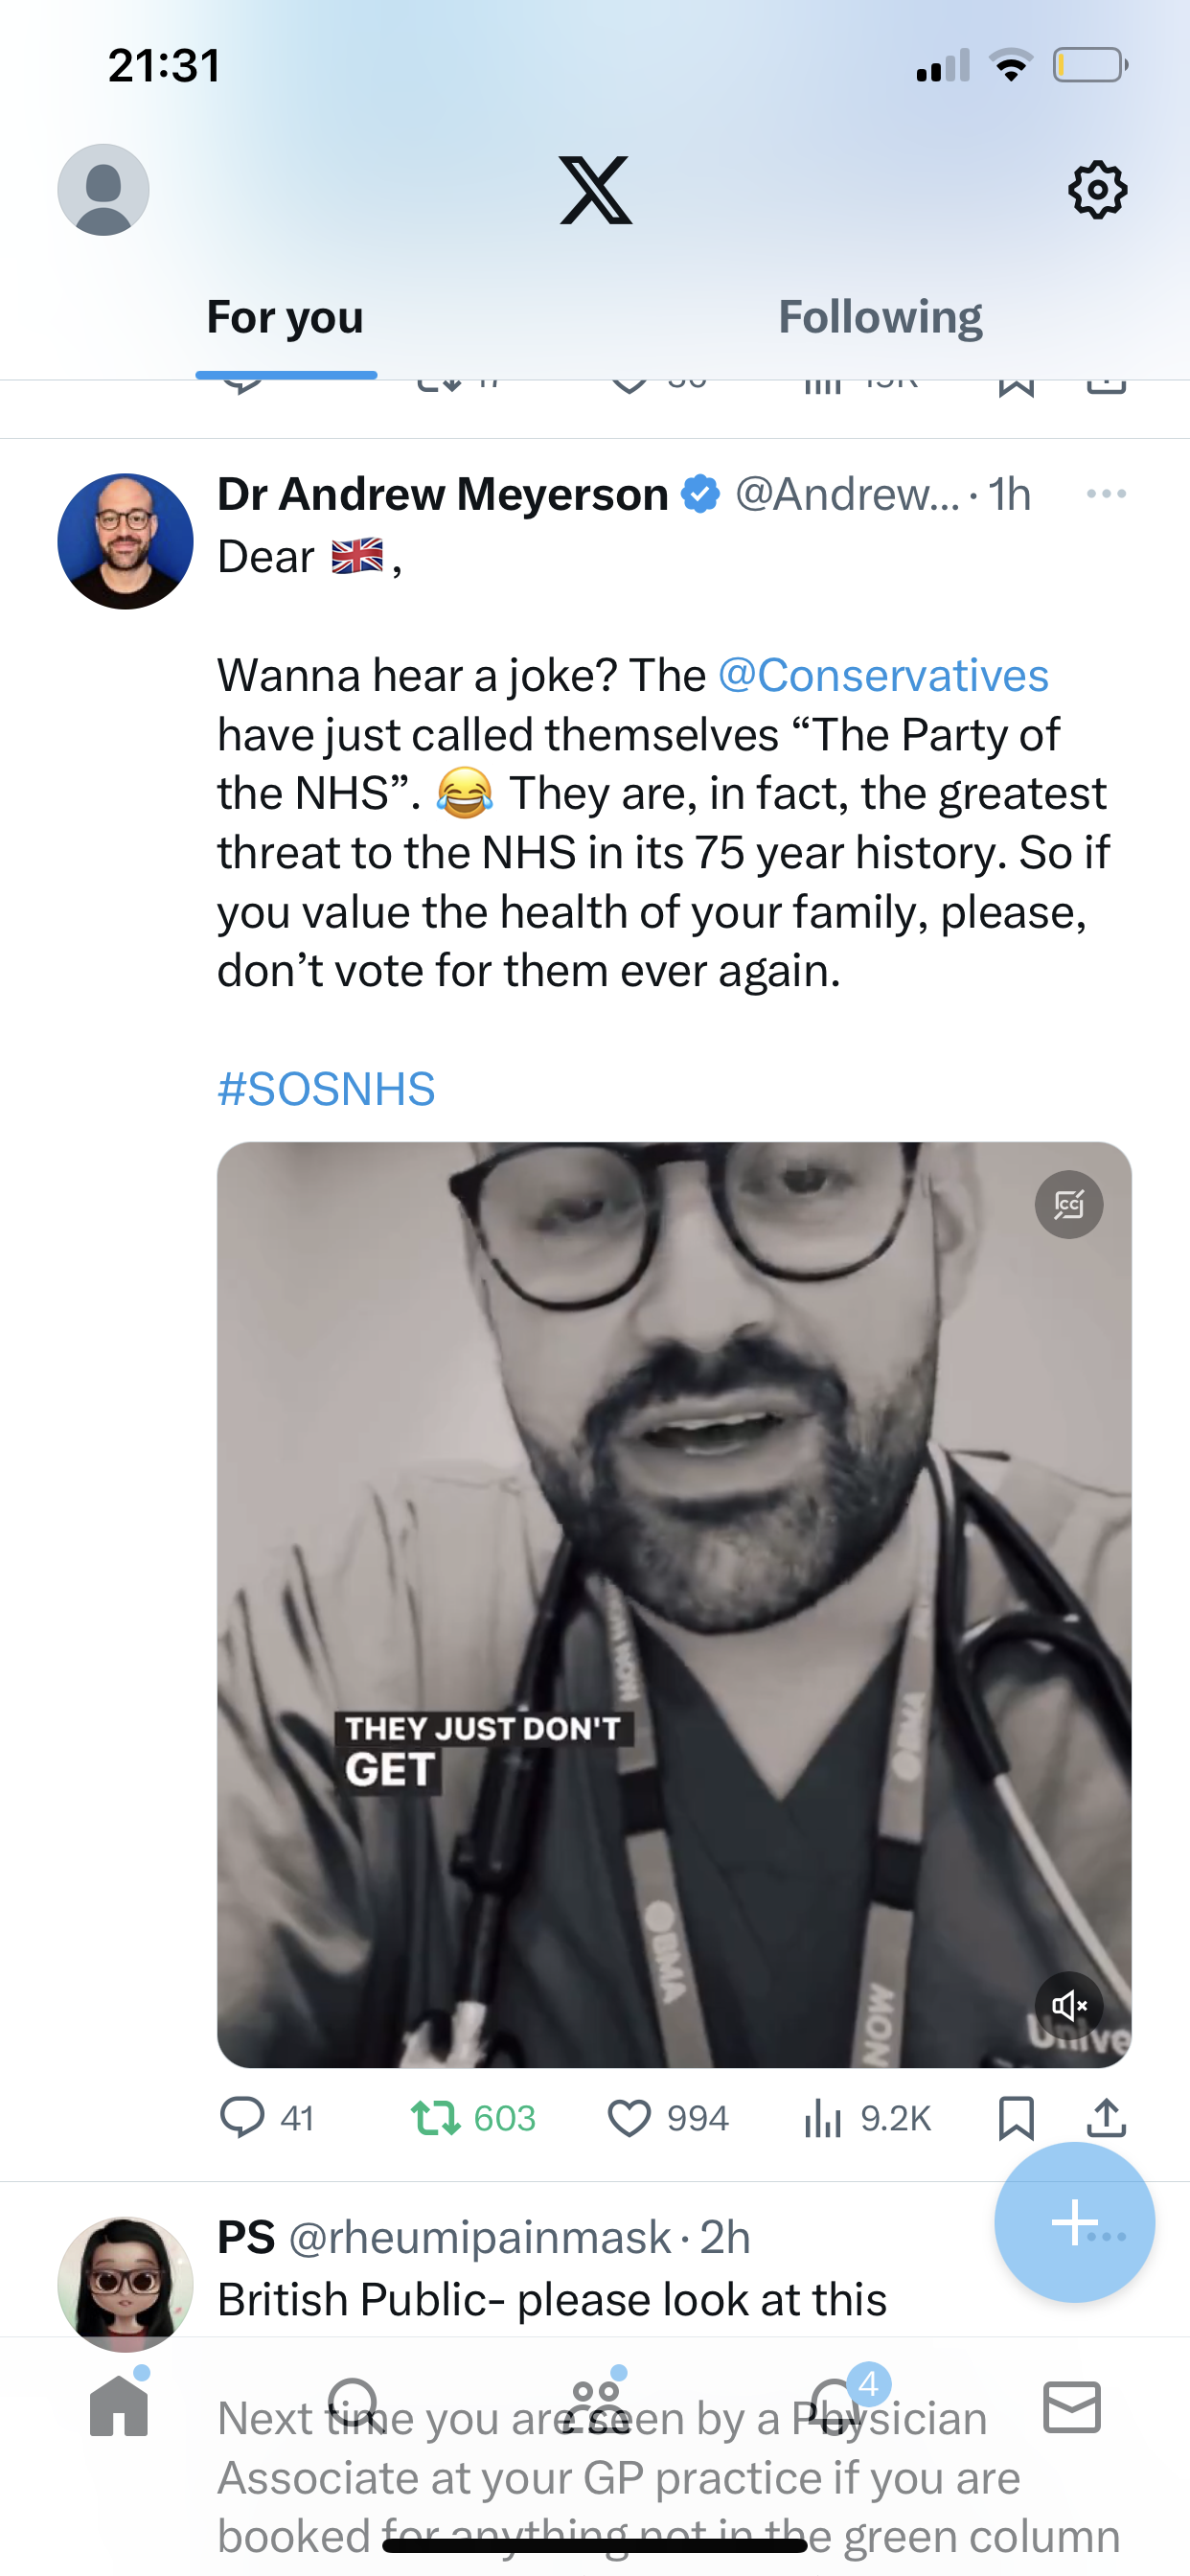Bookmark Dr Andrew Meyerson's post

click(x=1016, y=2117)
